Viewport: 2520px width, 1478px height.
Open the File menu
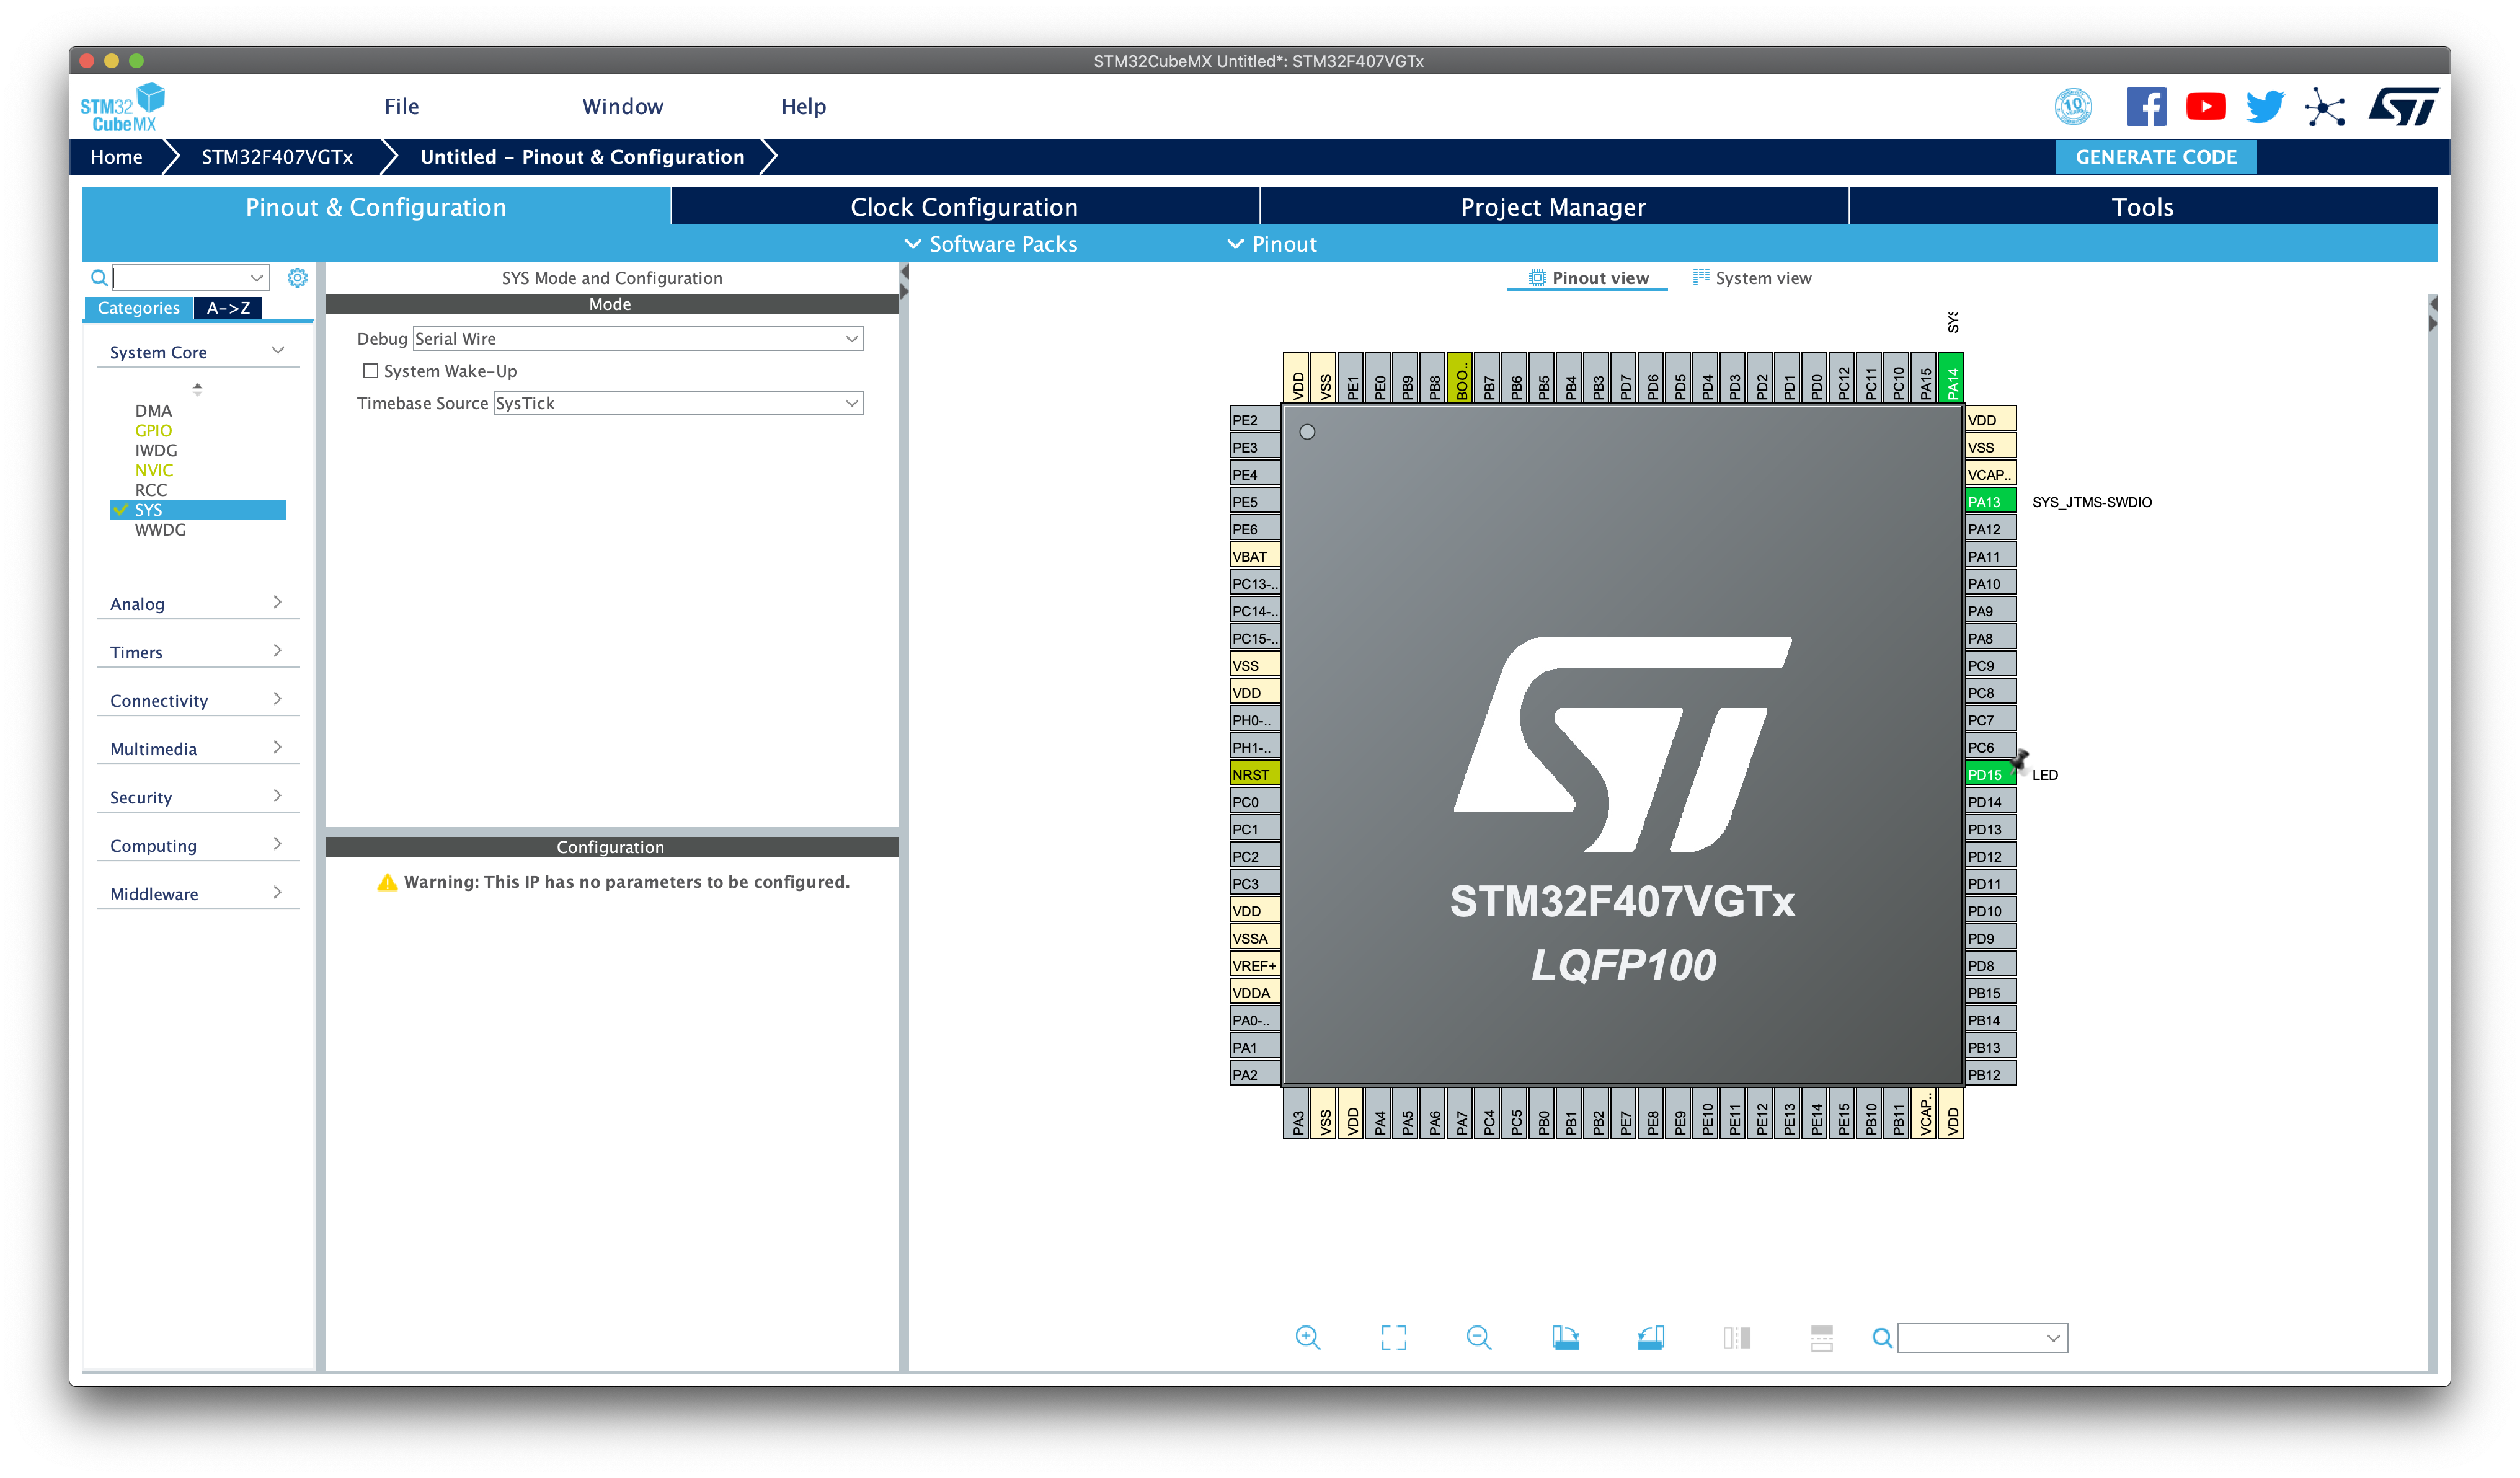click(401, 106)
